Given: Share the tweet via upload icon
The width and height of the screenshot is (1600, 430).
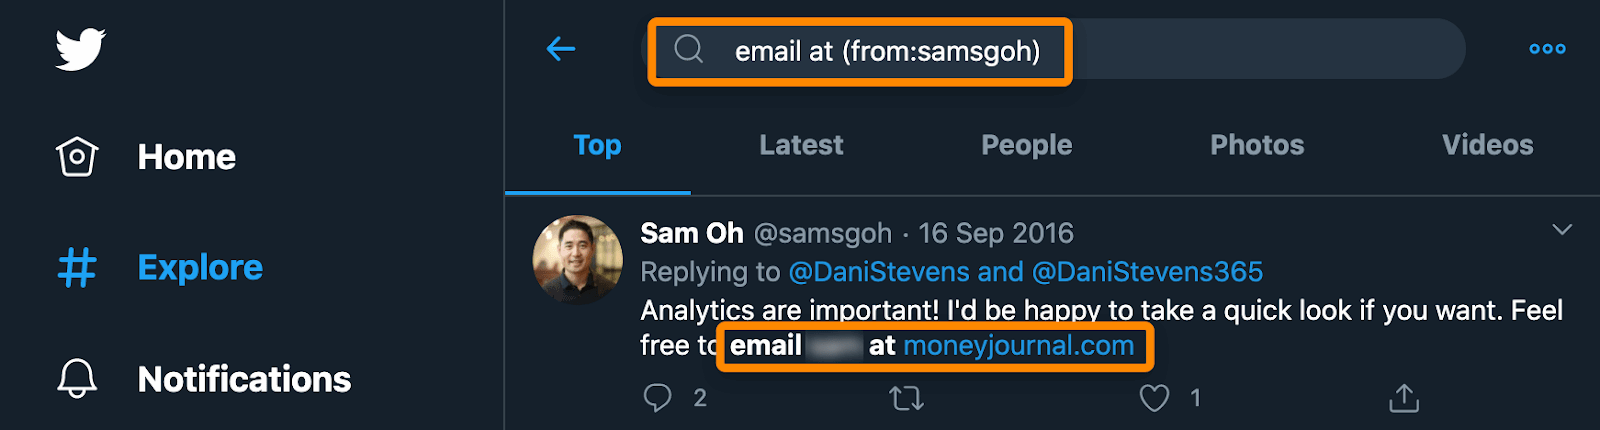Looking at the screenshot, I should pos(1404,398).
